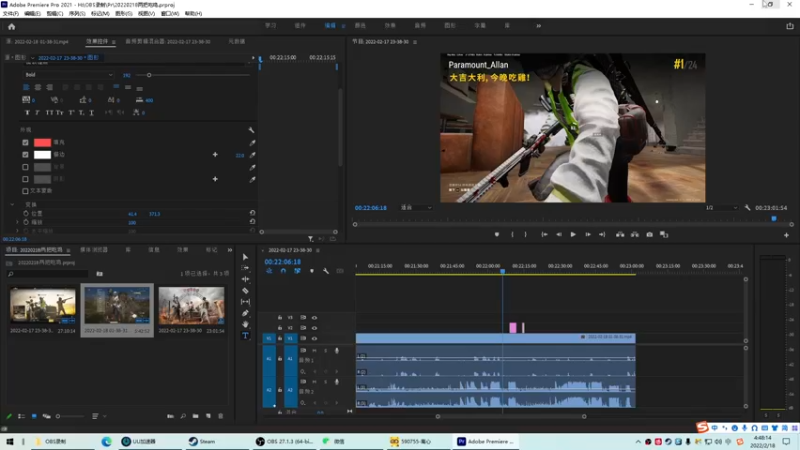Toggle lock on V3 track
The image size is (800, 450).
[x=280, y=318]
